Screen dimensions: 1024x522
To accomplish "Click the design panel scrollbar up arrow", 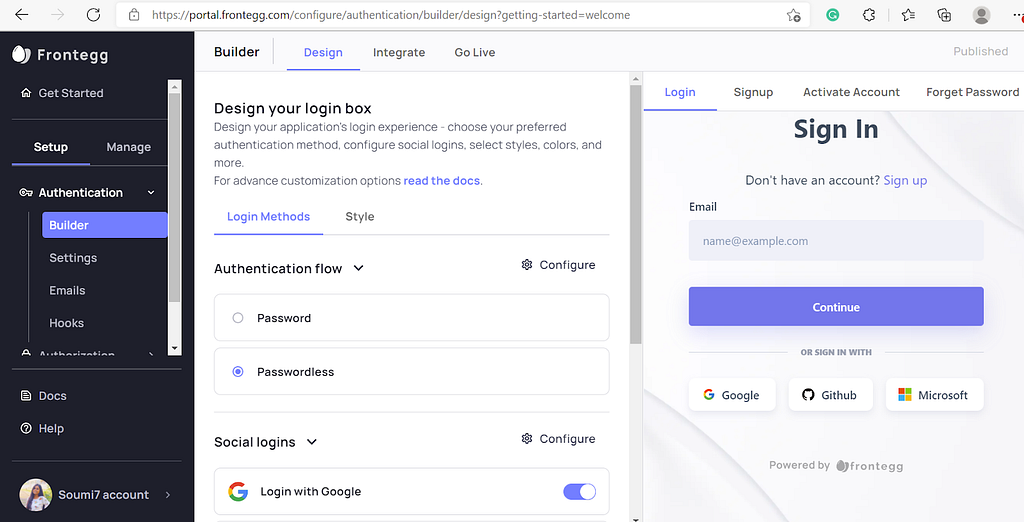I will pos(635,79).
